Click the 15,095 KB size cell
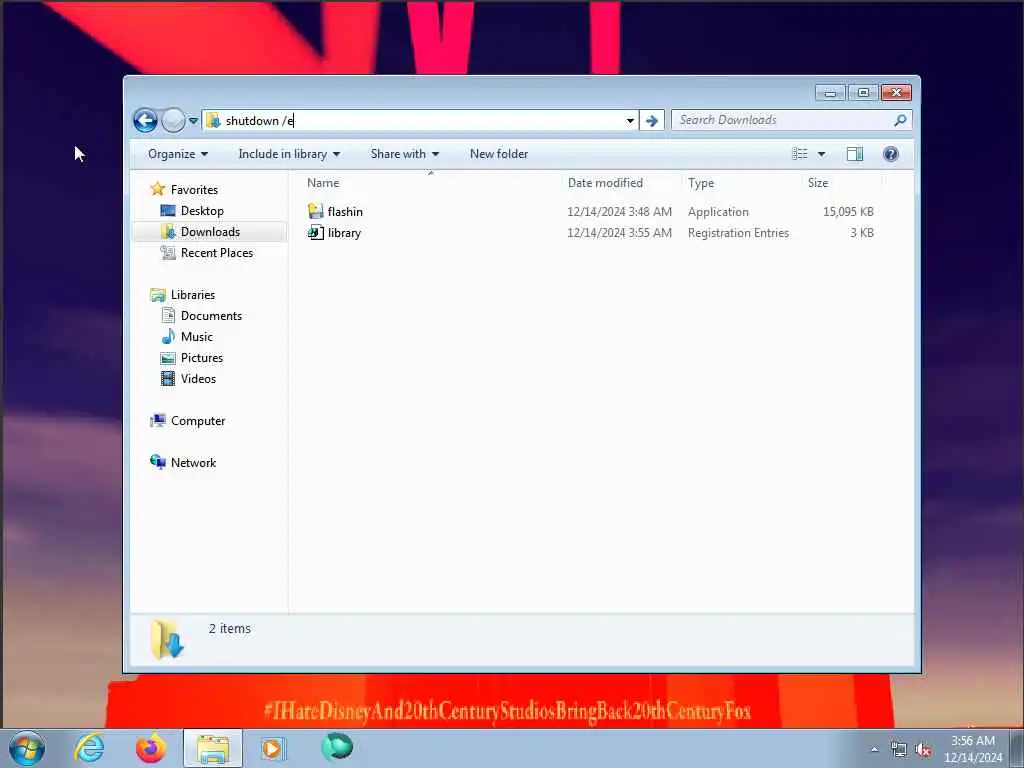This screenshot has height=768, width=1024. [x=848, y=212]
